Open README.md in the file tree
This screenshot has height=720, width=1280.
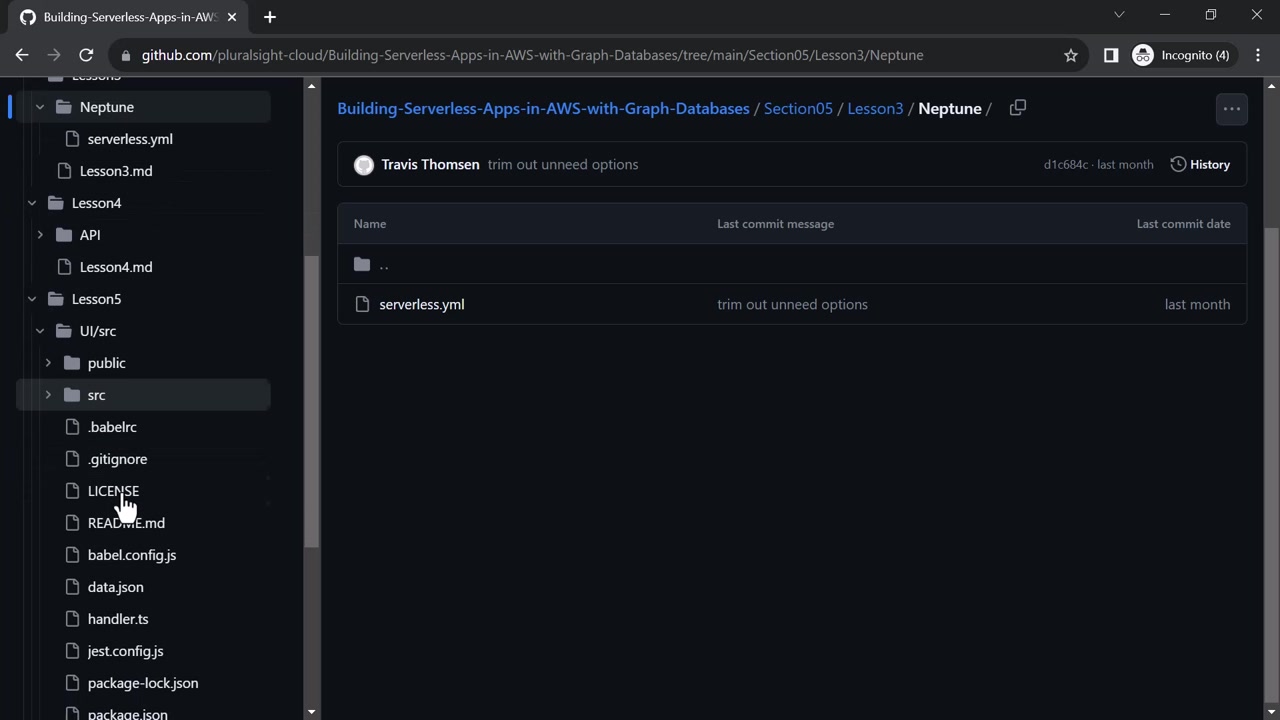tap(126, 523)
